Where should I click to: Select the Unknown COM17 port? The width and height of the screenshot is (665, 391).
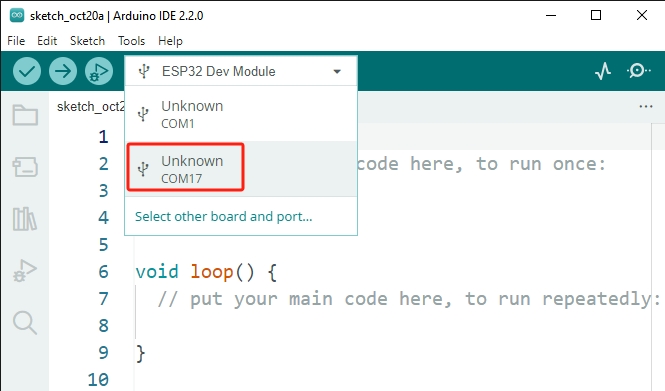tap(241, 169)
